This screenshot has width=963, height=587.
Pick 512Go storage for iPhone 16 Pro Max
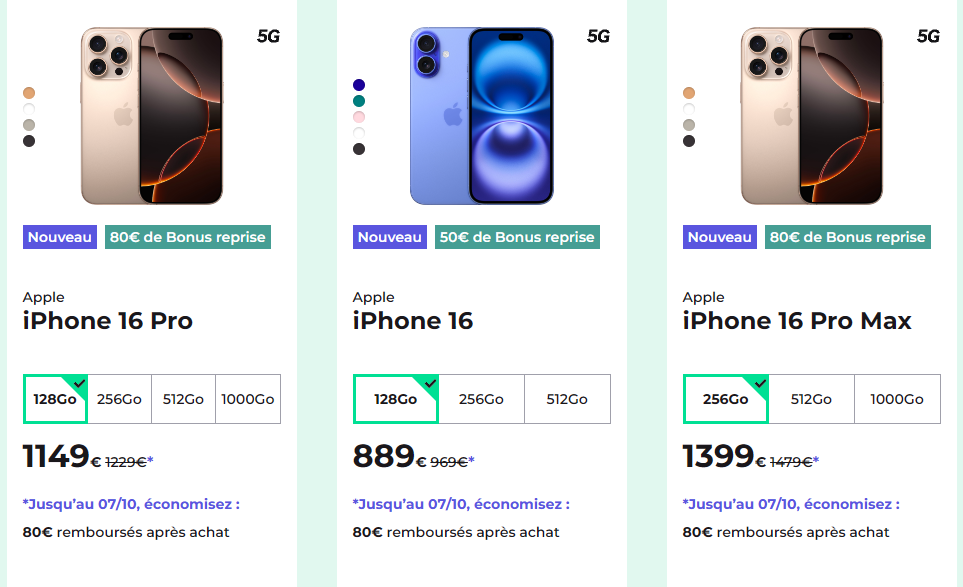[x=811, y=399]
